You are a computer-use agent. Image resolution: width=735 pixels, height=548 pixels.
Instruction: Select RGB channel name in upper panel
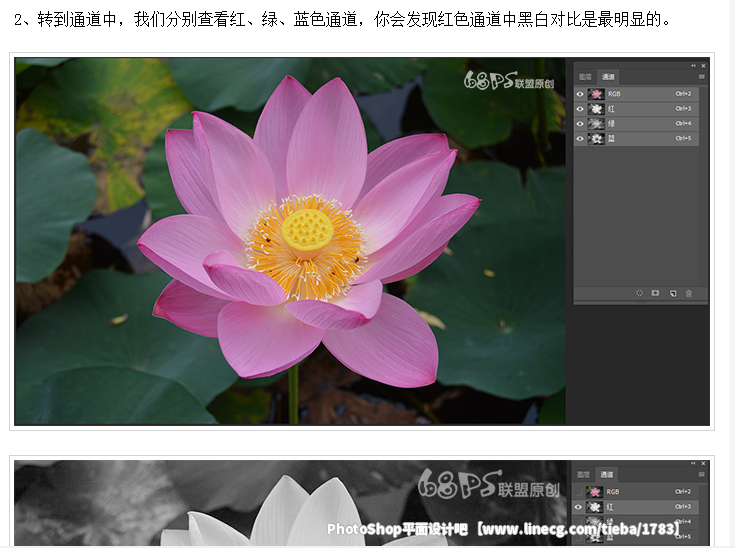coord(614,94)
